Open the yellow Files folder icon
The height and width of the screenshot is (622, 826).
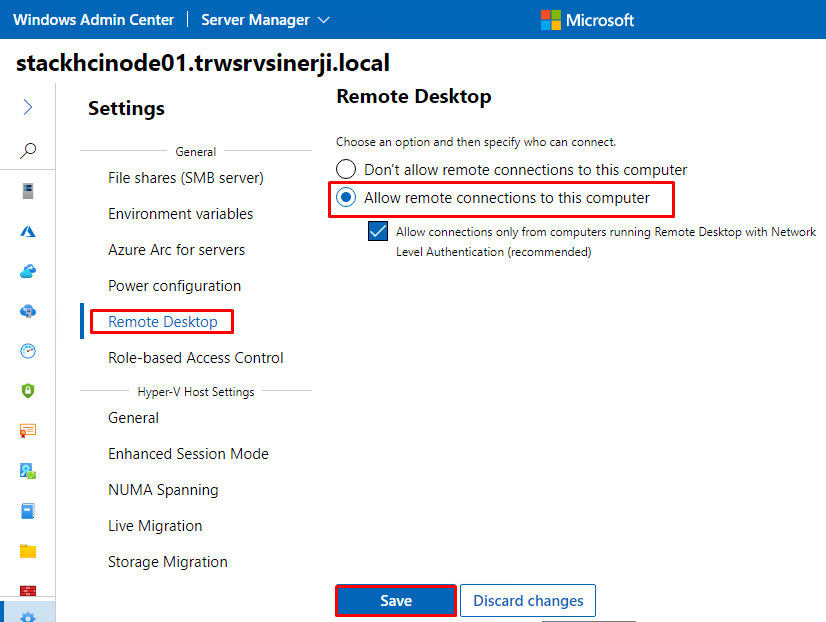pos(28,551)
